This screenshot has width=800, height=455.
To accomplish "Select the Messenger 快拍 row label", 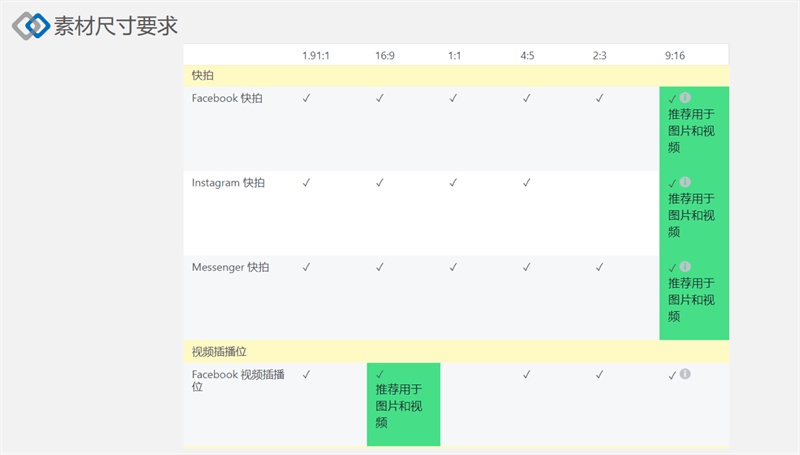I will tap(230, 267).
